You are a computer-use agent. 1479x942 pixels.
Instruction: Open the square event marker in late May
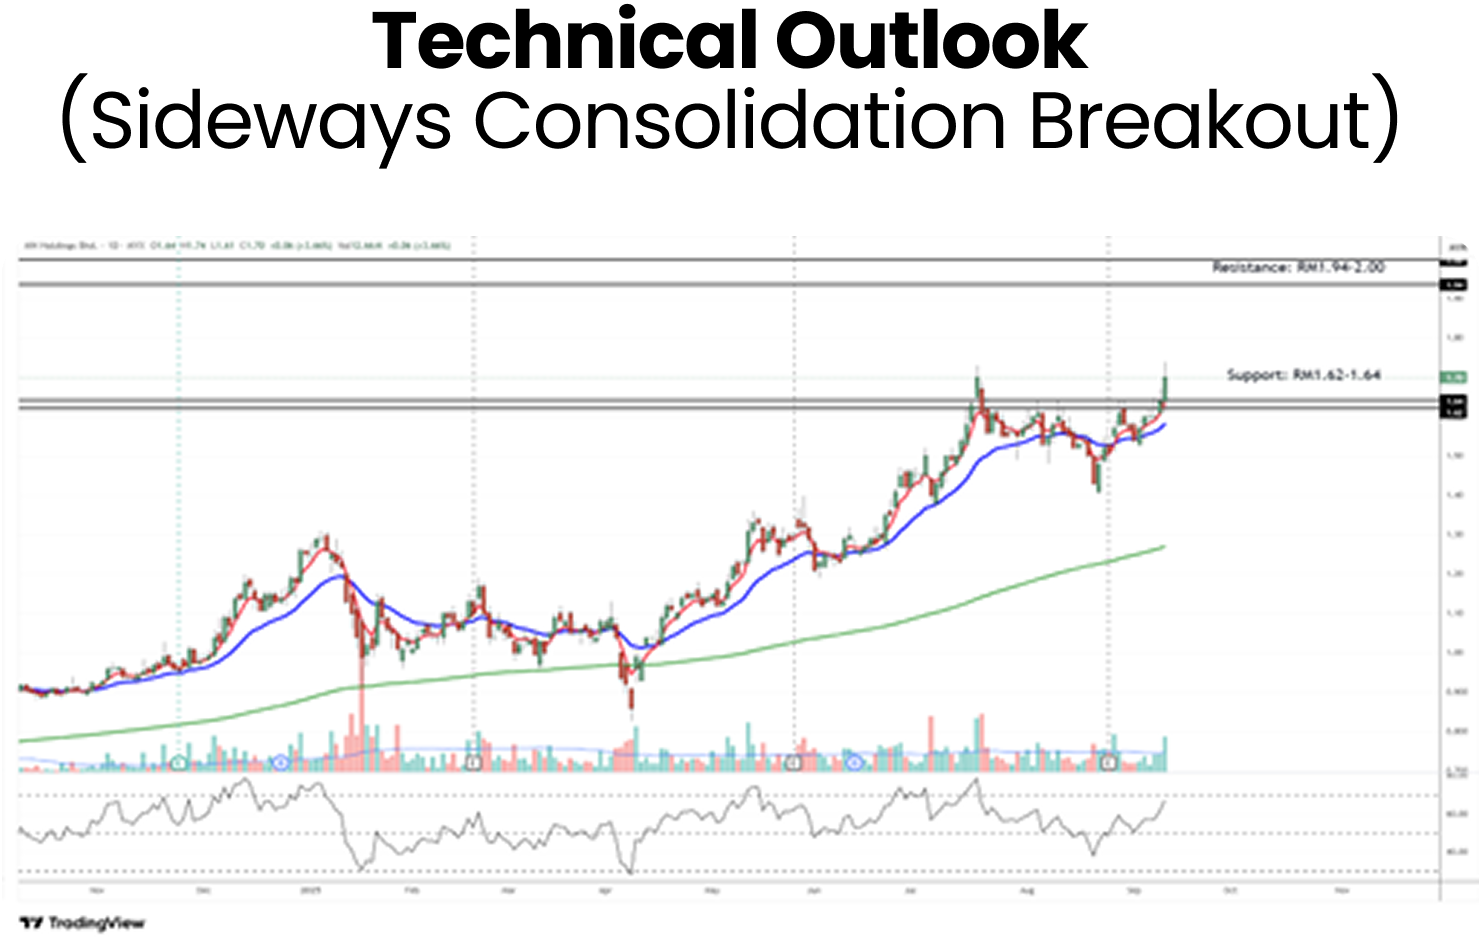793,763
